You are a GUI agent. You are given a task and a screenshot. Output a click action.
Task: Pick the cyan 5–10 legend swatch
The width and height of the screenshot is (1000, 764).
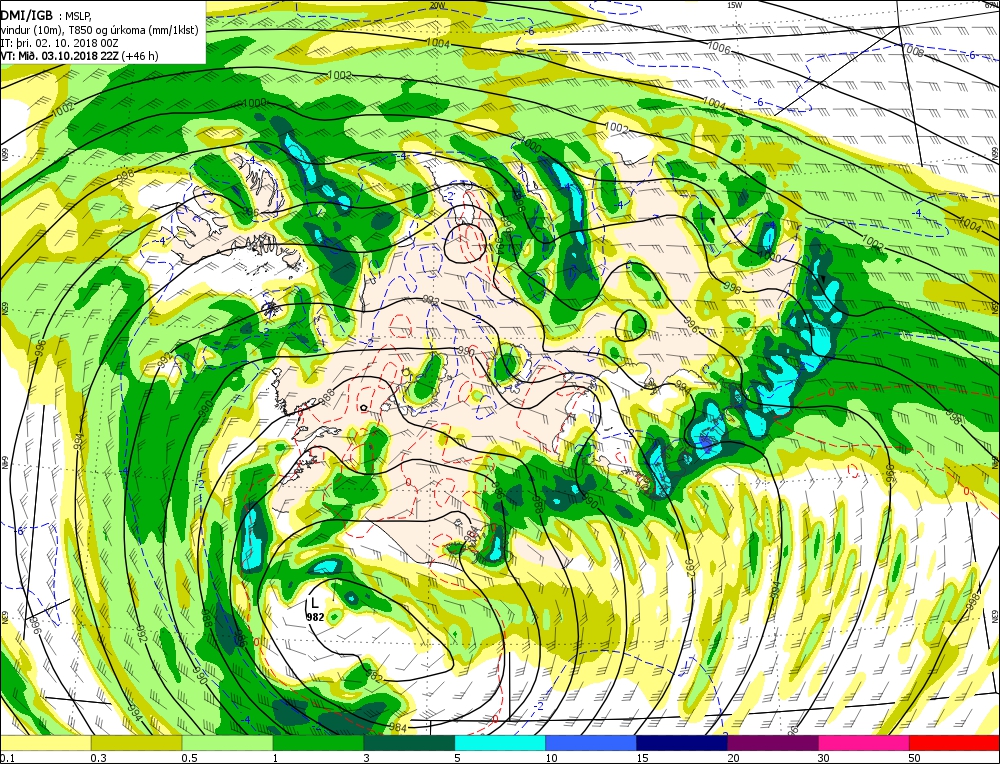point(500,743)
